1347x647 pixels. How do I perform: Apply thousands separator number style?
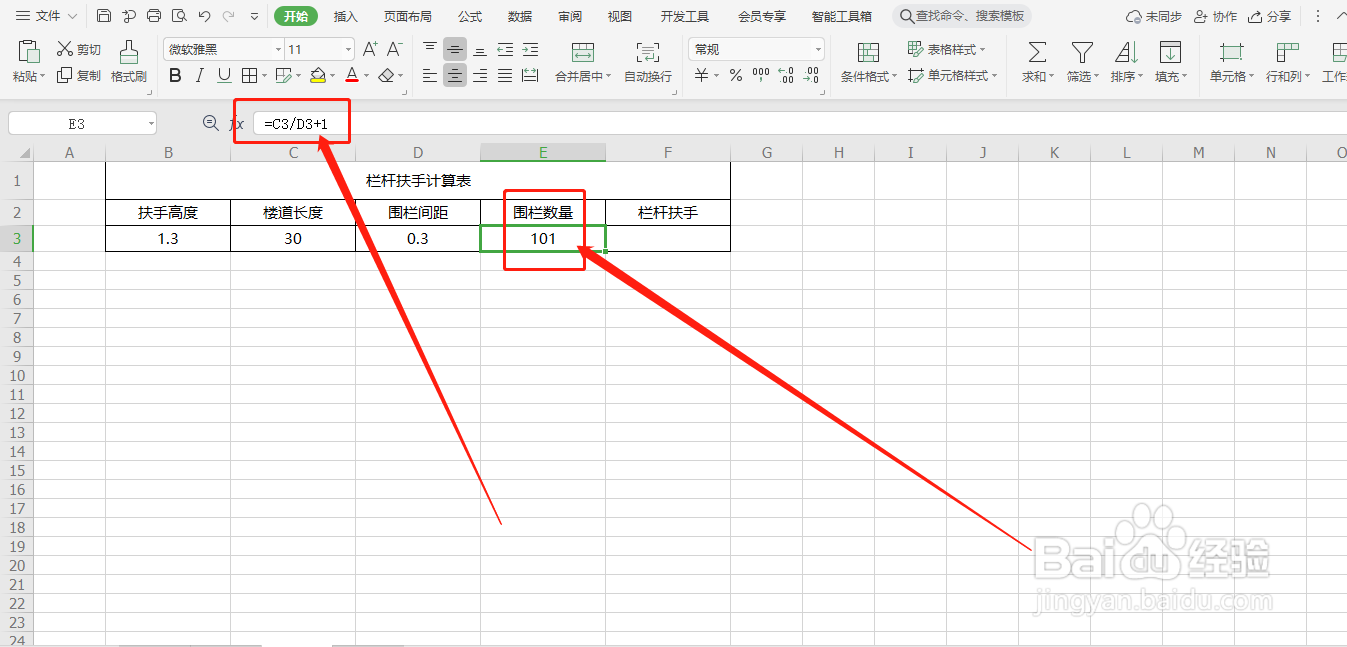761,75
